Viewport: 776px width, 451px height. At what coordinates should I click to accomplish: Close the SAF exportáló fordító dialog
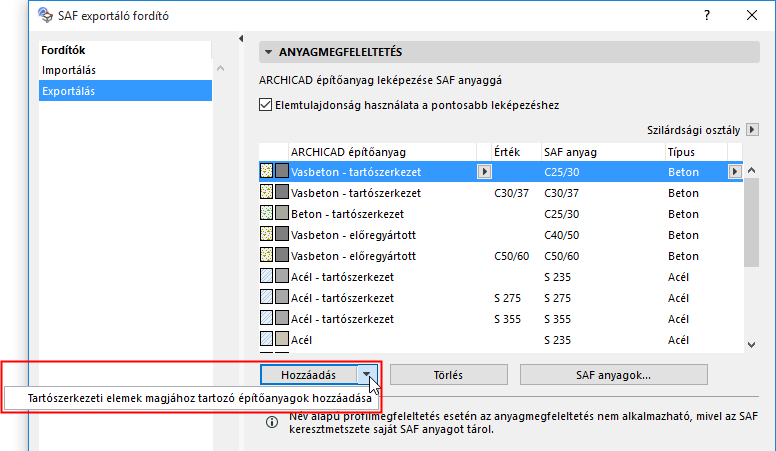point(752,15)
